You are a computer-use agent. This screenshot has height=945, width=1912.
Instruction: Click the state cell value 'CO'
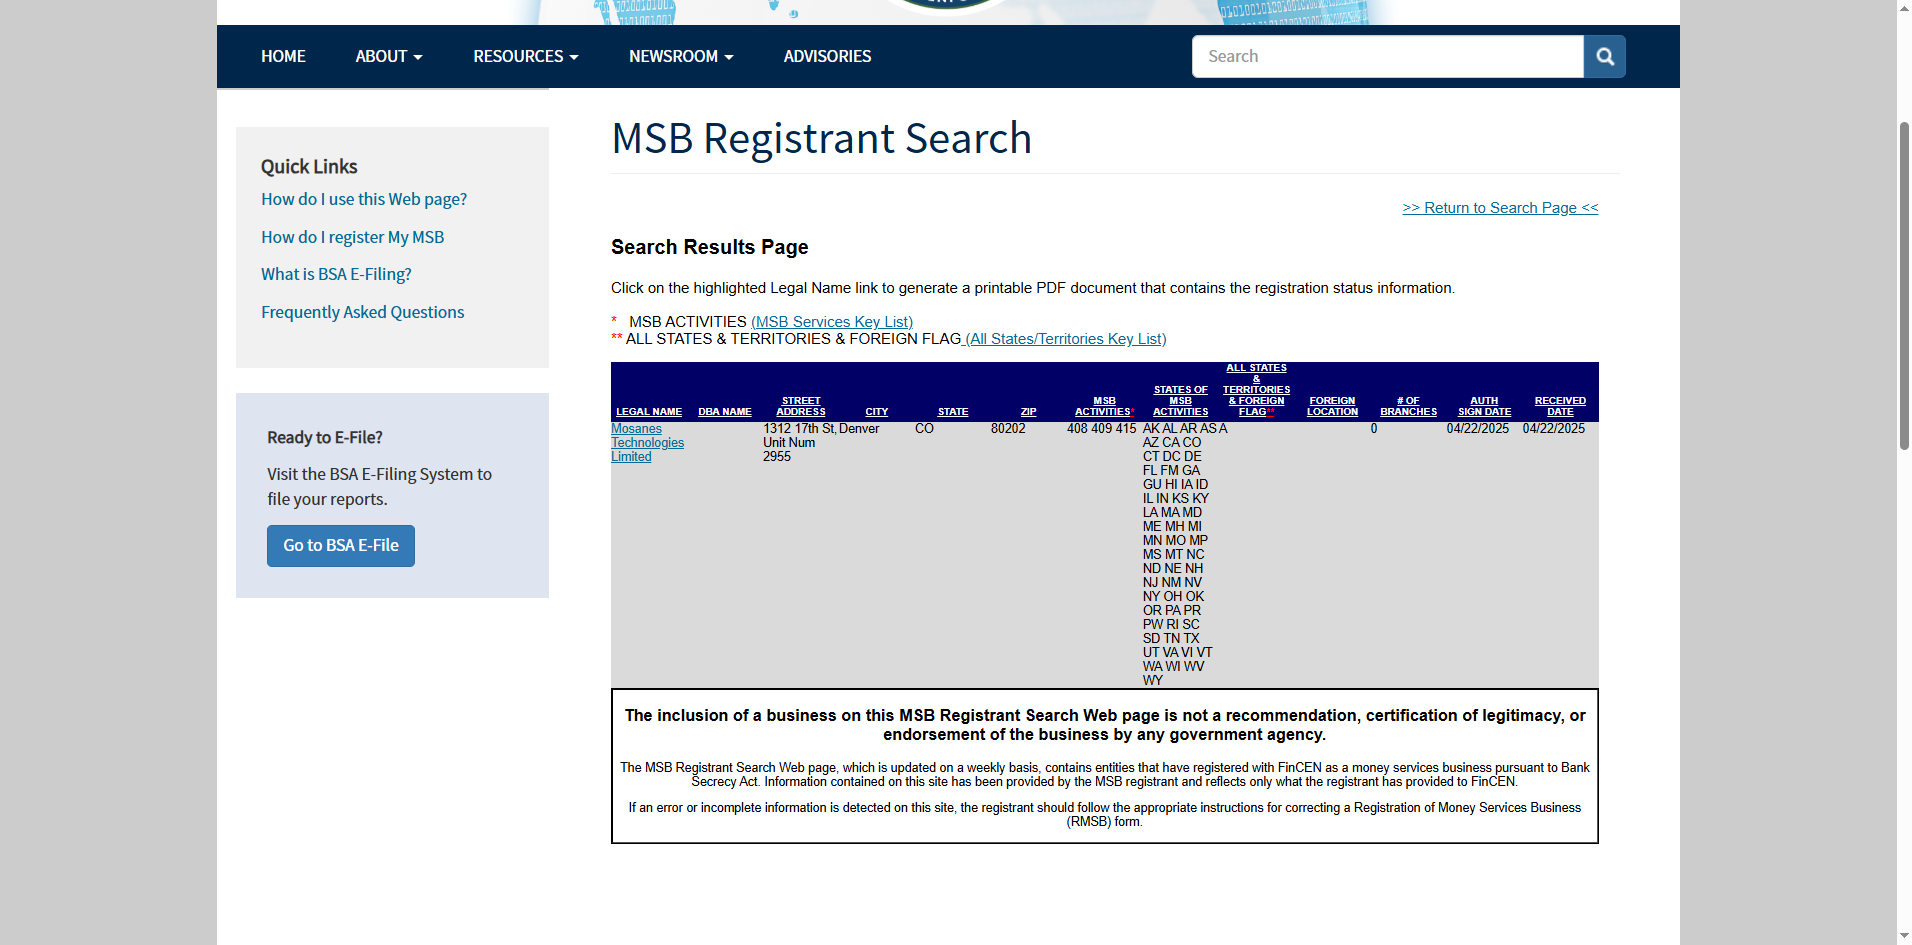(924, 429)
